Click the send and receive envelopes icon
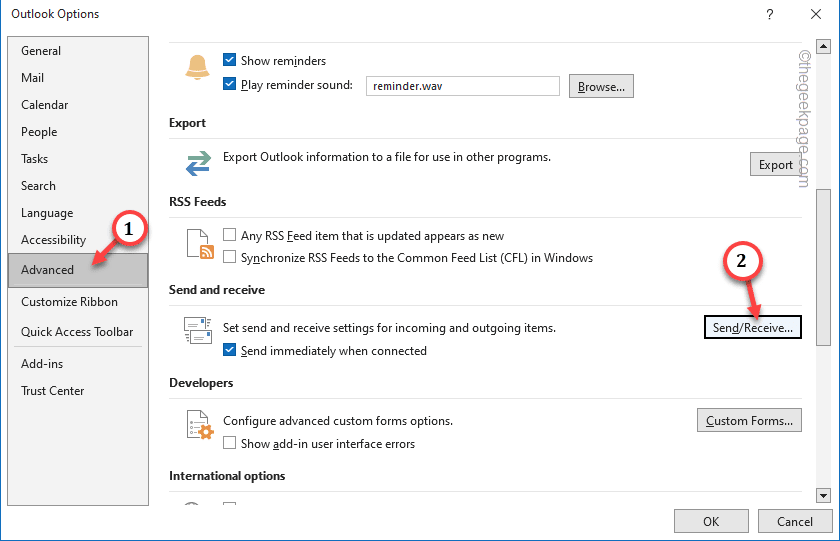Image resolution: width=840 pixels, height=541 pixels. [198, 330]
